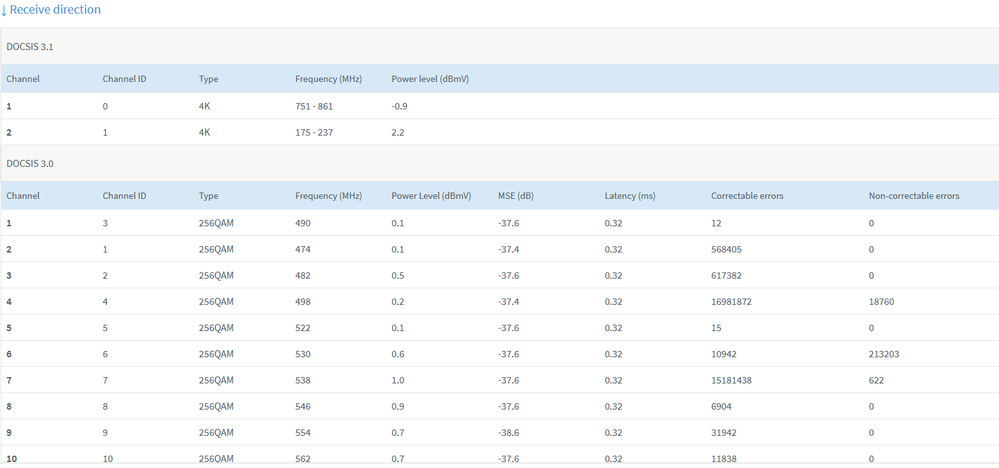This screenshot has width=999, height=468.
Task: Click frequency cell 546
Action: pyautogui.click(x=303, y=406)
